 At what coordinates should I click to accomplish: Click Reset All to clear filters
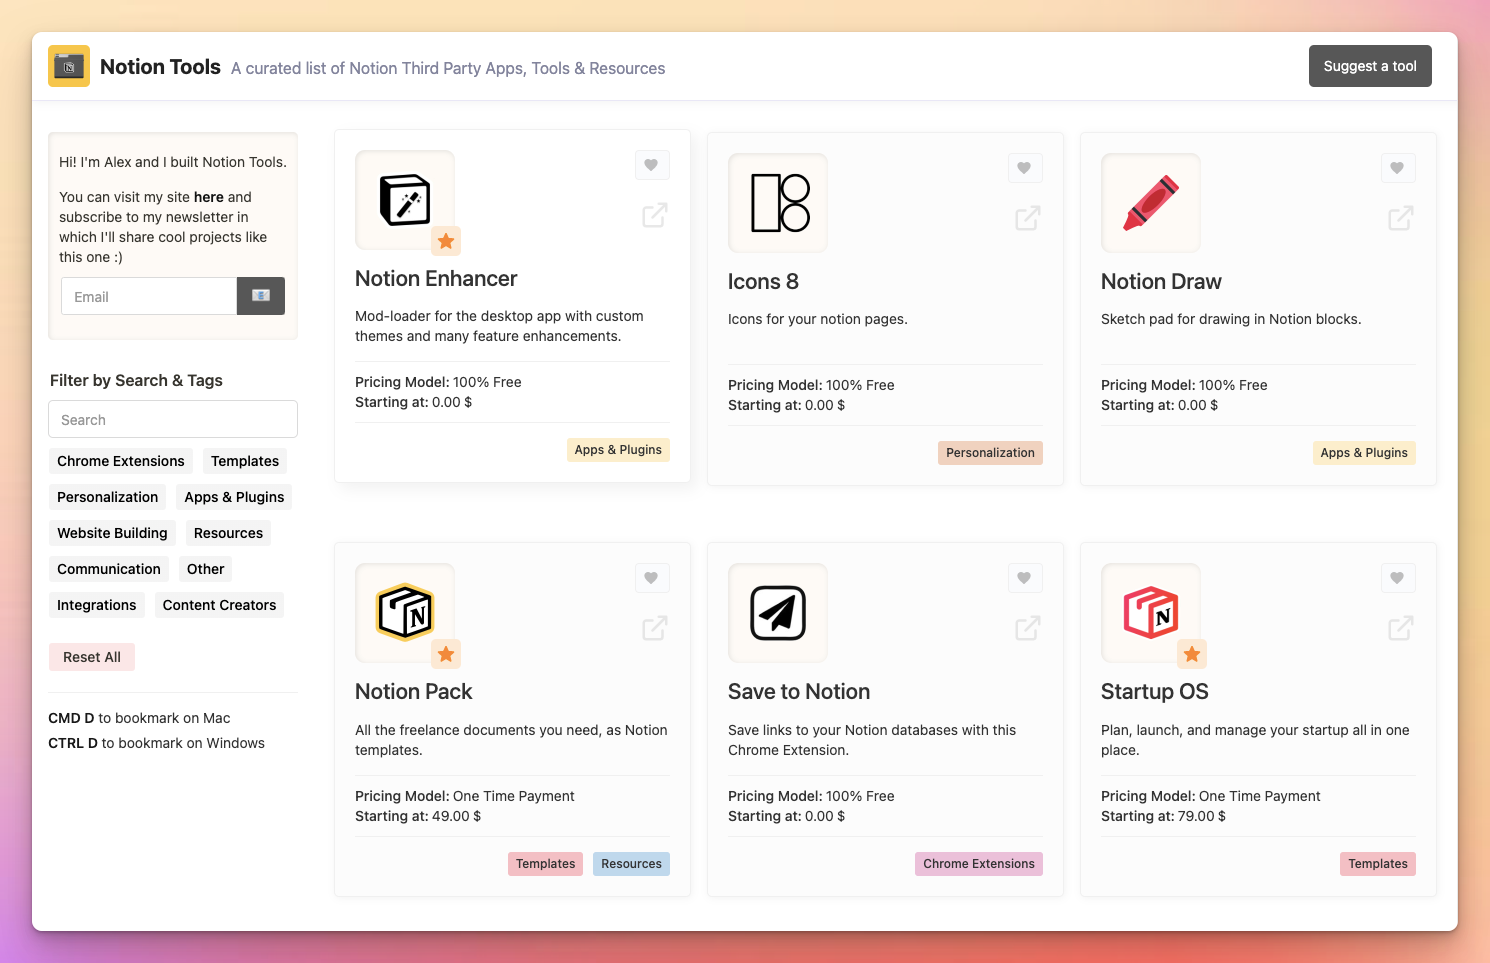[x=91, y=657]
